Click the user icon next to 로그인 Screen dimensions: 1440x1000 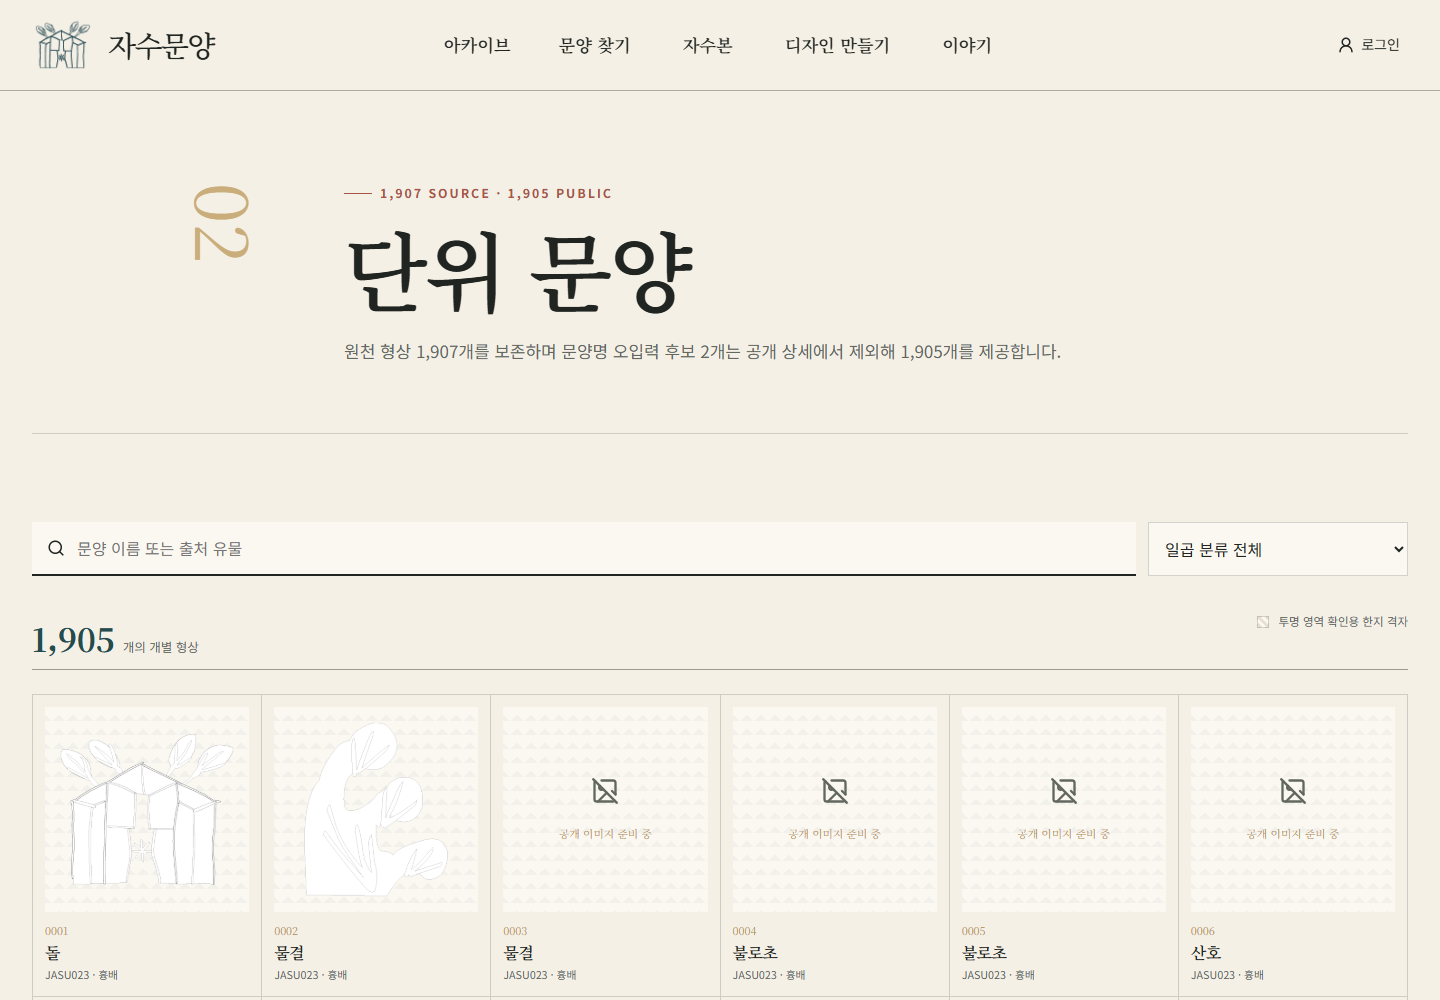coord(1346,45)
